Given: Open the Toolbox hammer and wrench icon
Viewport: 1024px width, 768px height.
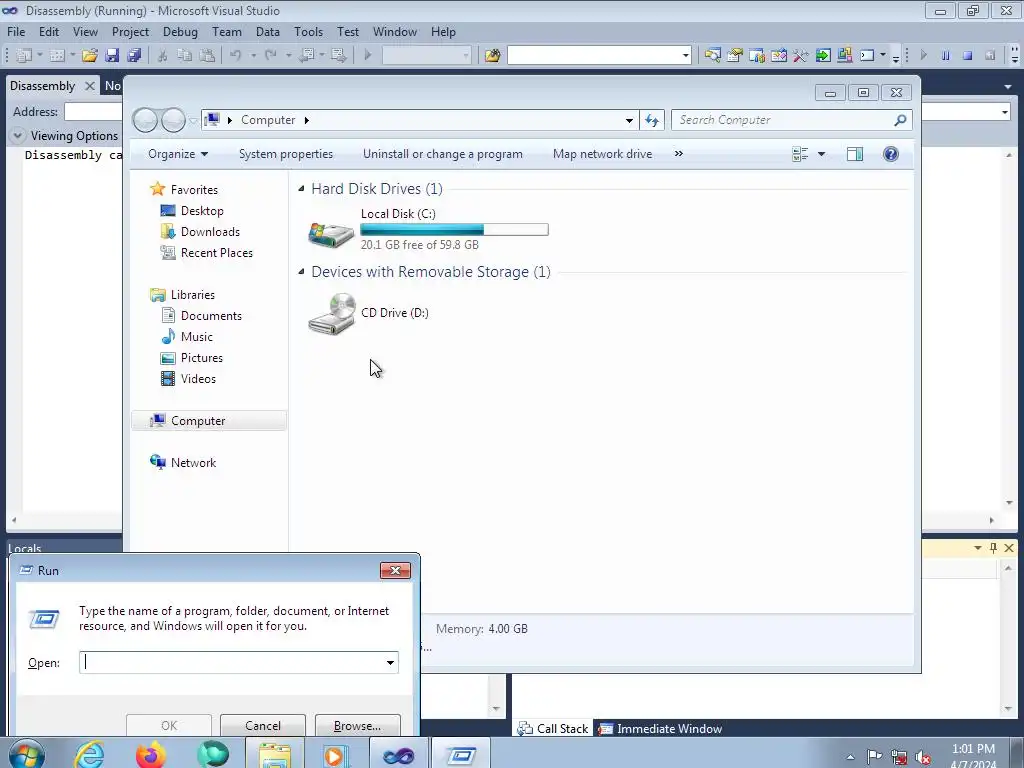Looking at the screenshot, I should pos(801,56).
